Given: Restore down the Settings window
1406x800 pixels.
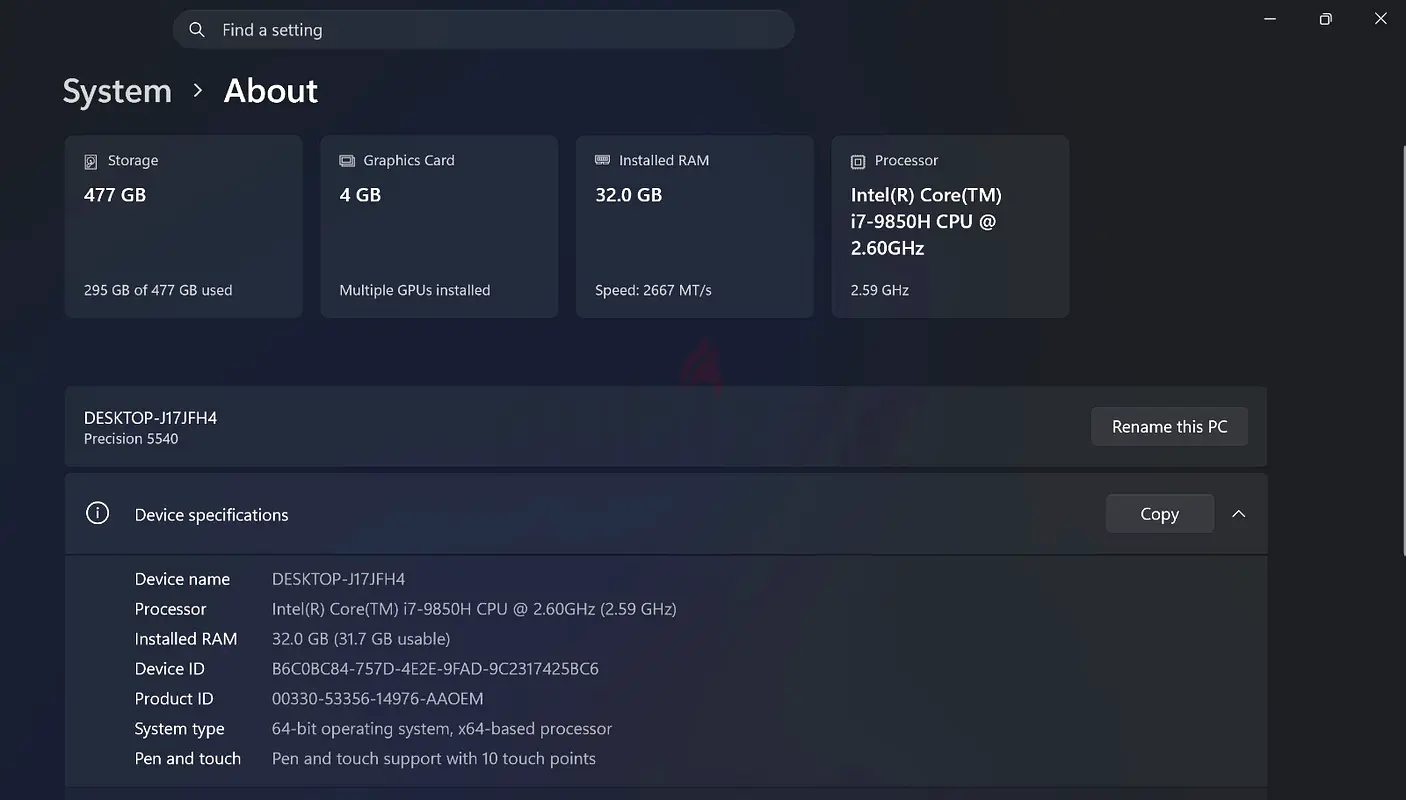Looking at the screenshot, I should [1325, 19].
